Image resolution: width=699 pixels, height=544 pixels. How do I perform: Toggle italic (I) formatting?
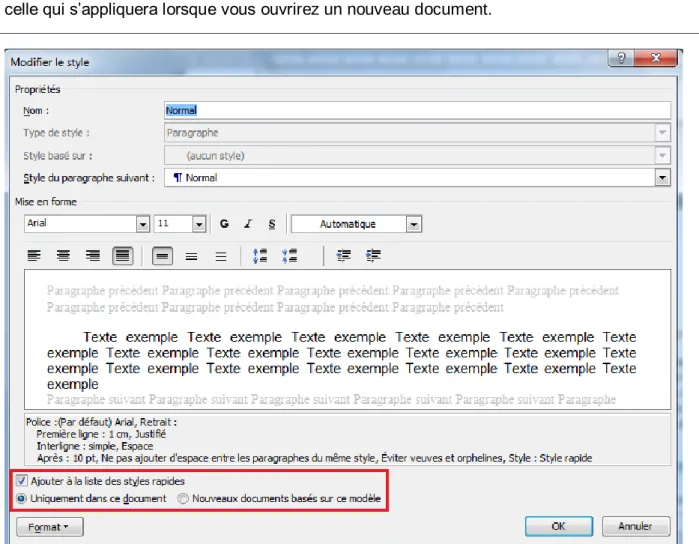click(248, 224)
